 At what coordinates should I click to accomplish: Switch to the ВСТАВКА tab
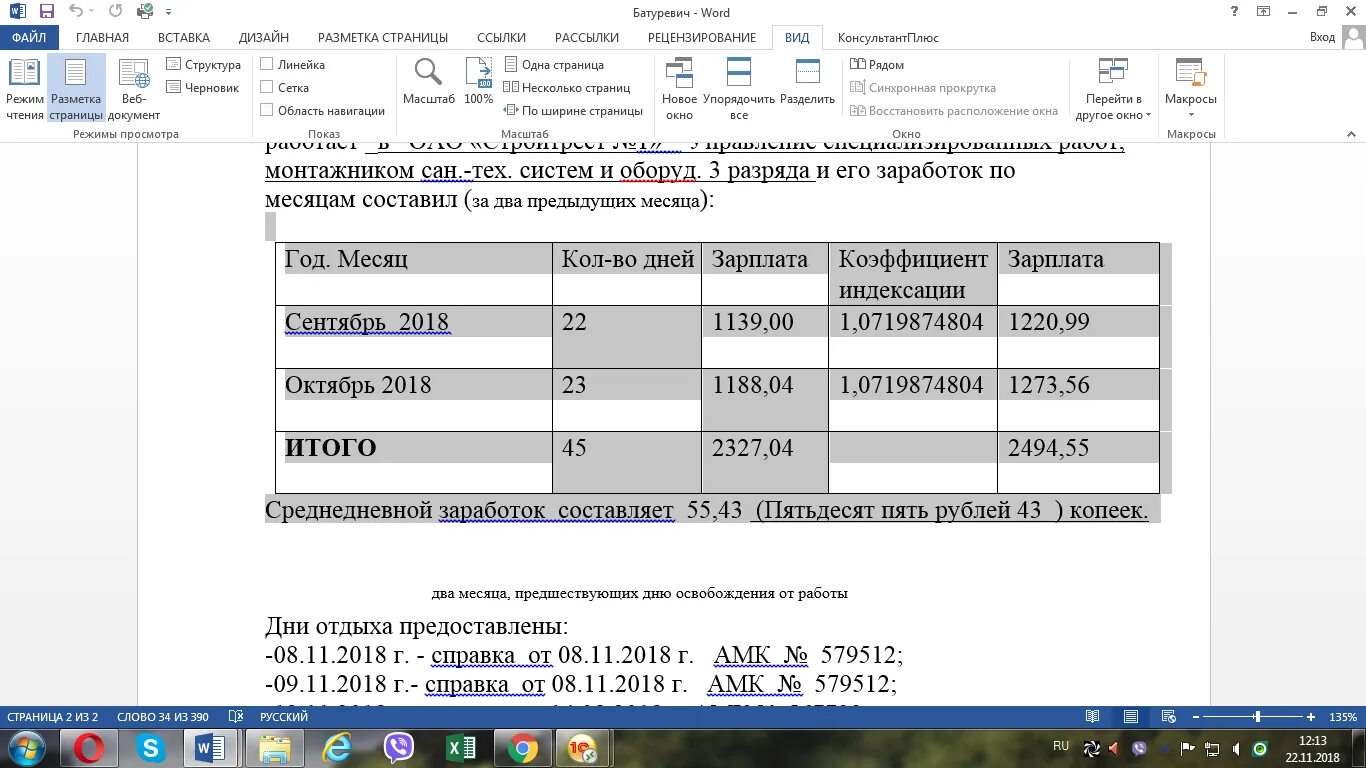[x=184, y=38]
